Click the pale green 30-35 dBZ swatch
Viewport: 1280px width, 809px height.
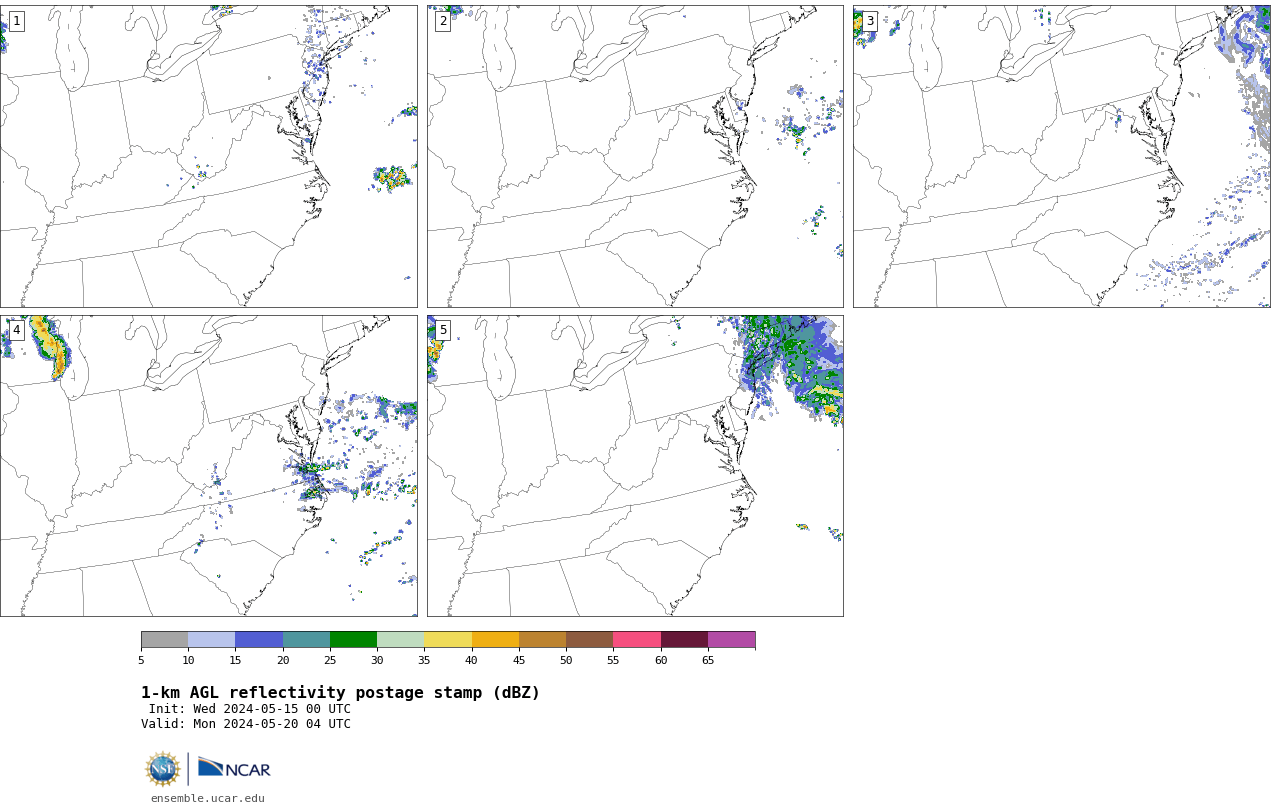400,640
